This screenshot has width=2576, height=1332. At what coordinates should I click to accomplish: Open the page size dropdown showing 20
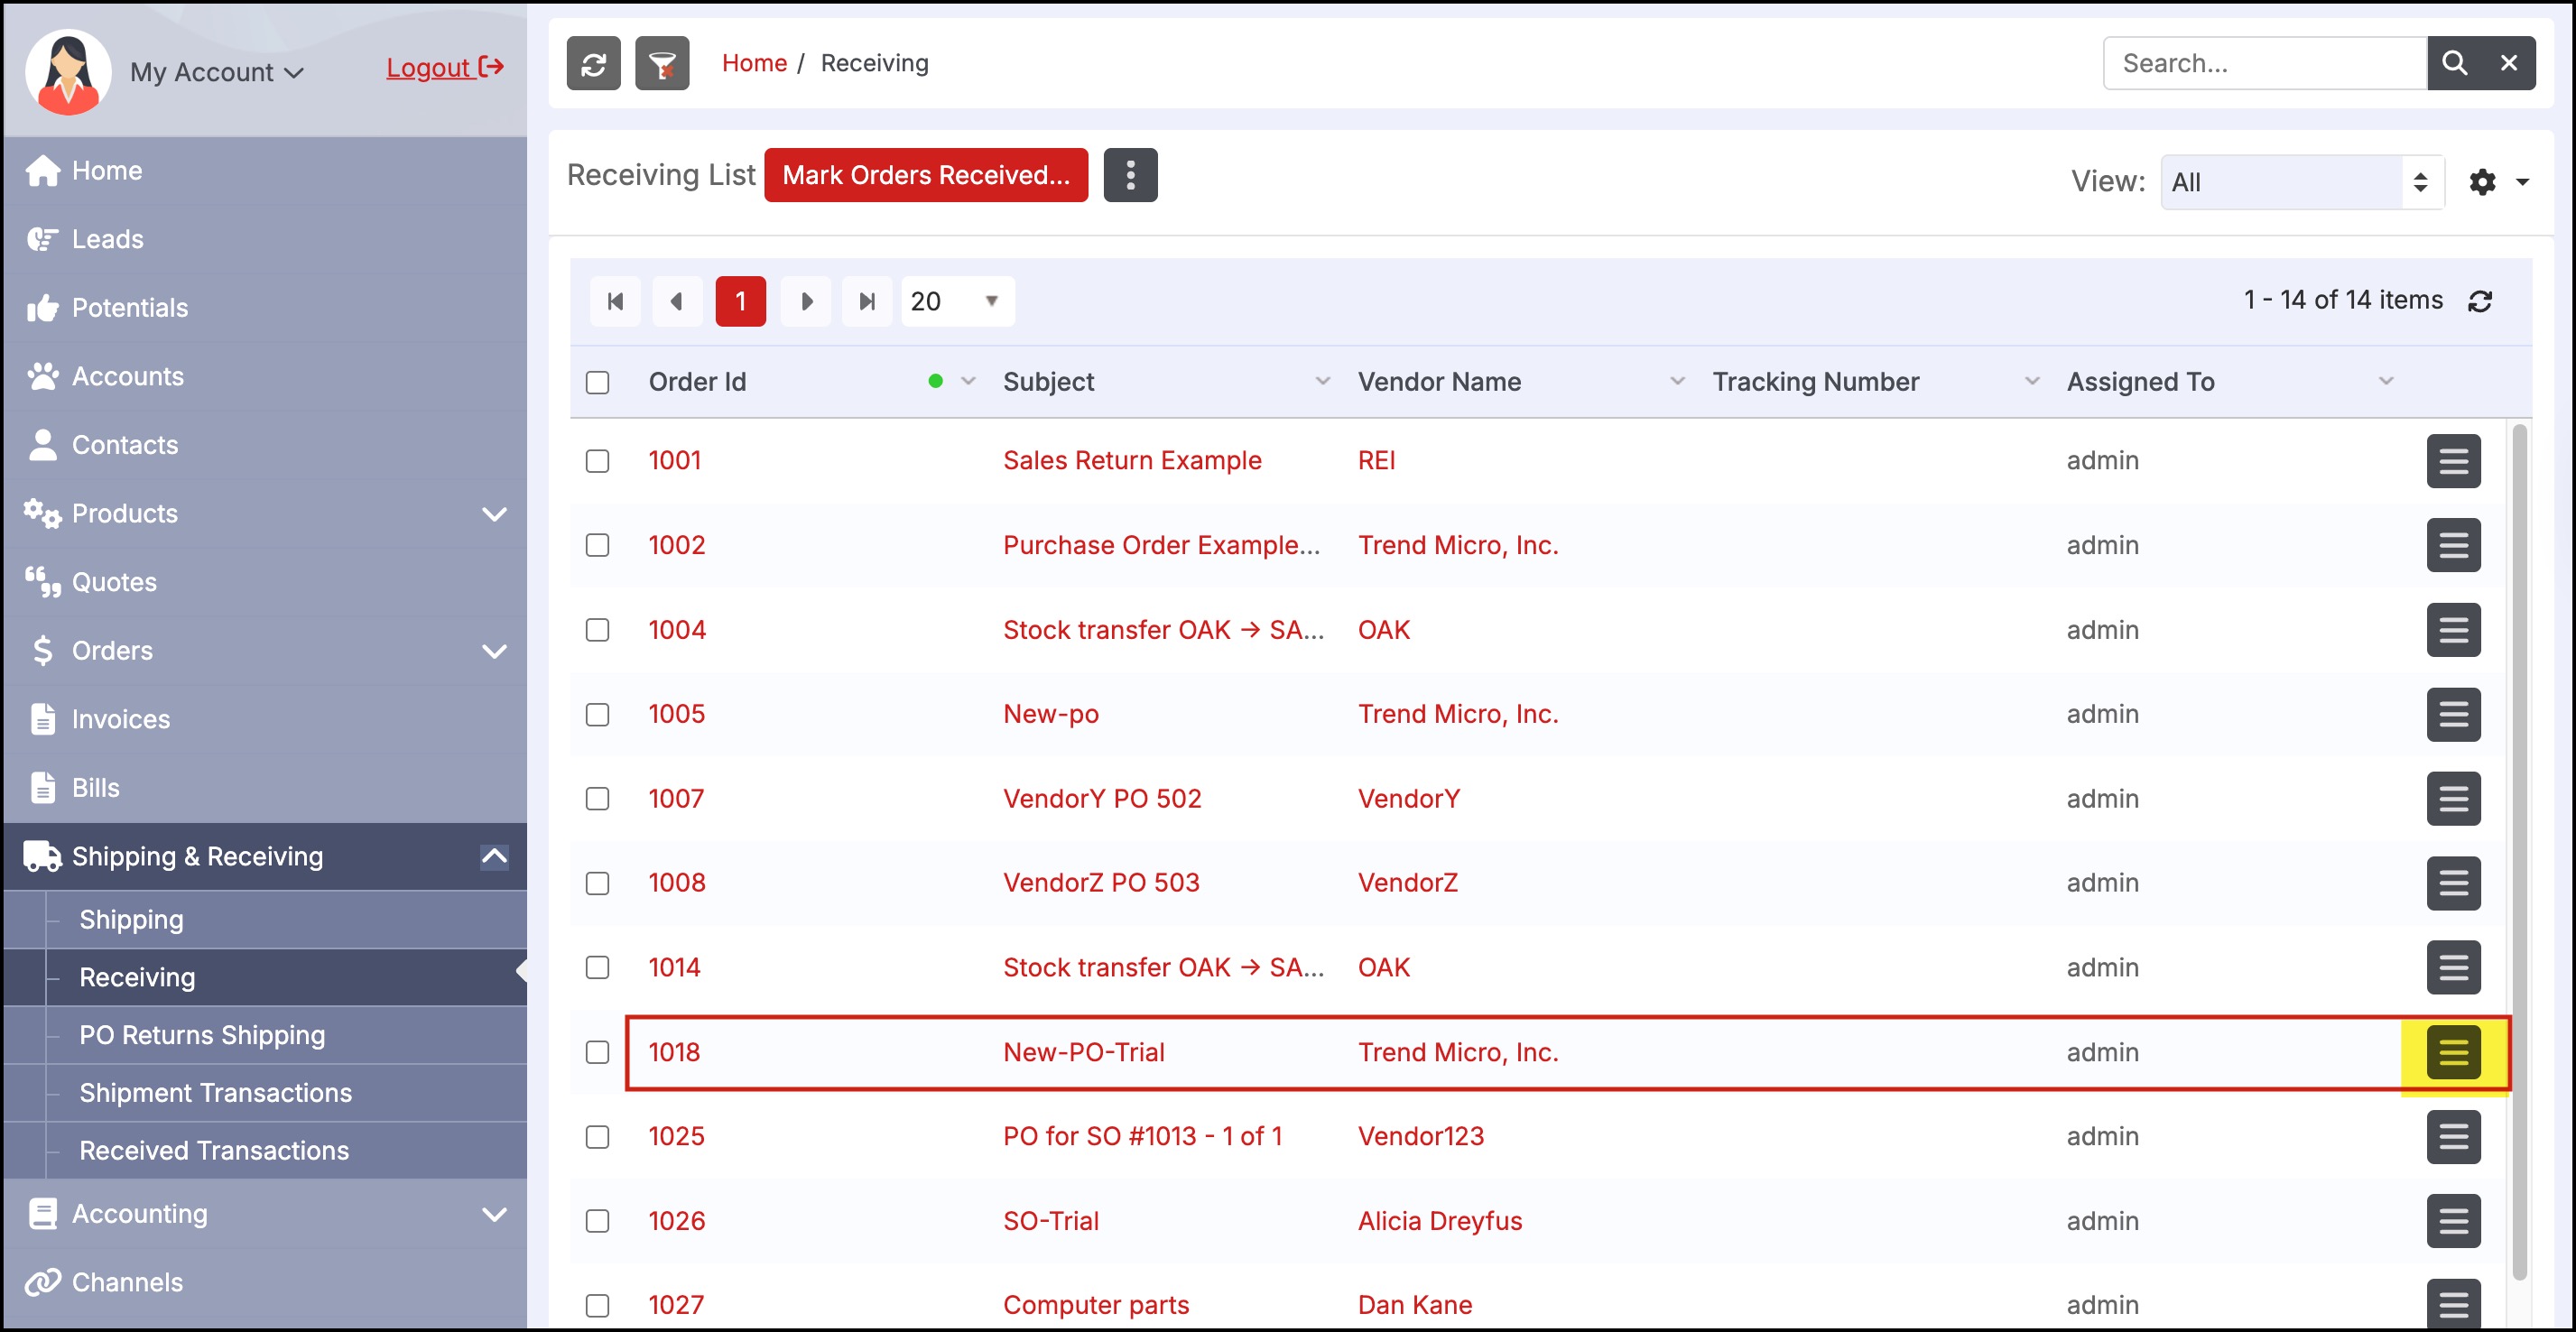pyautogui.click(x=957, y=301)
